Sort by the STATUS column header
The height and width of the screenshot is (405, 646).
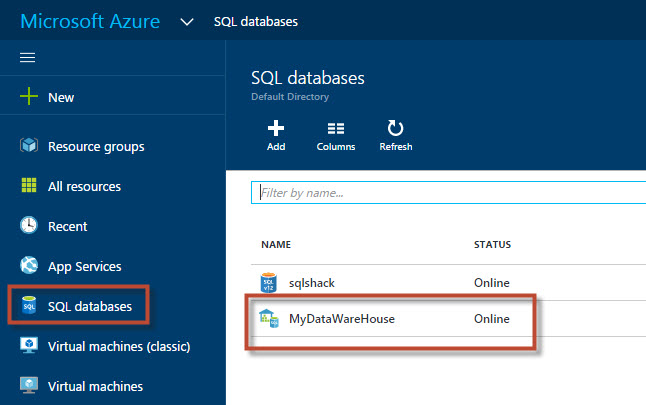point(492,245)
